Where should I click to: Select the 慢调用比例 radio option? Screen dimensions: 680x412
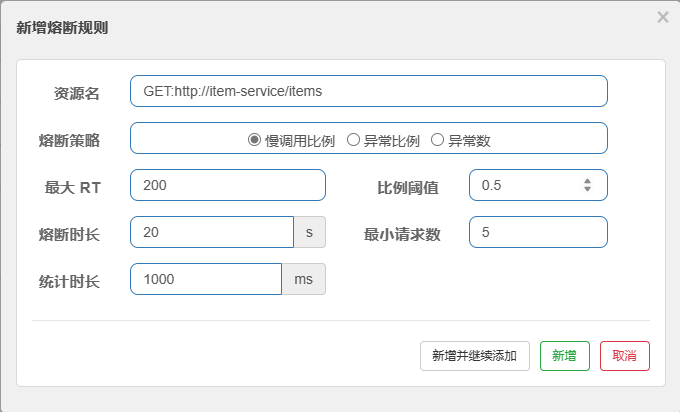[254, 140]
